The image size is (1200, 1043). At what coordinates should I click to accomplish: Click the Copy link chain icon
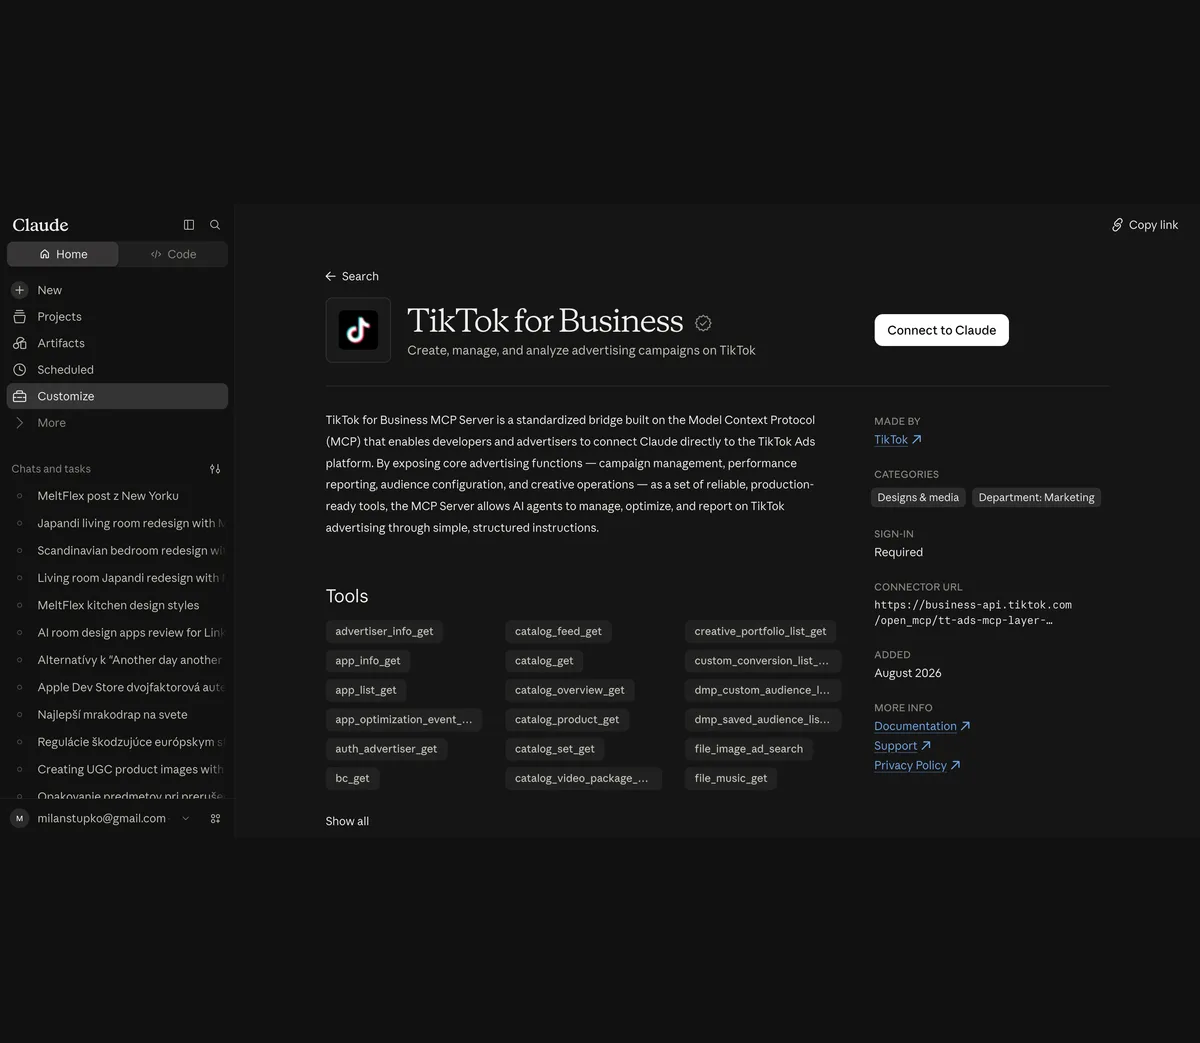1118,225
